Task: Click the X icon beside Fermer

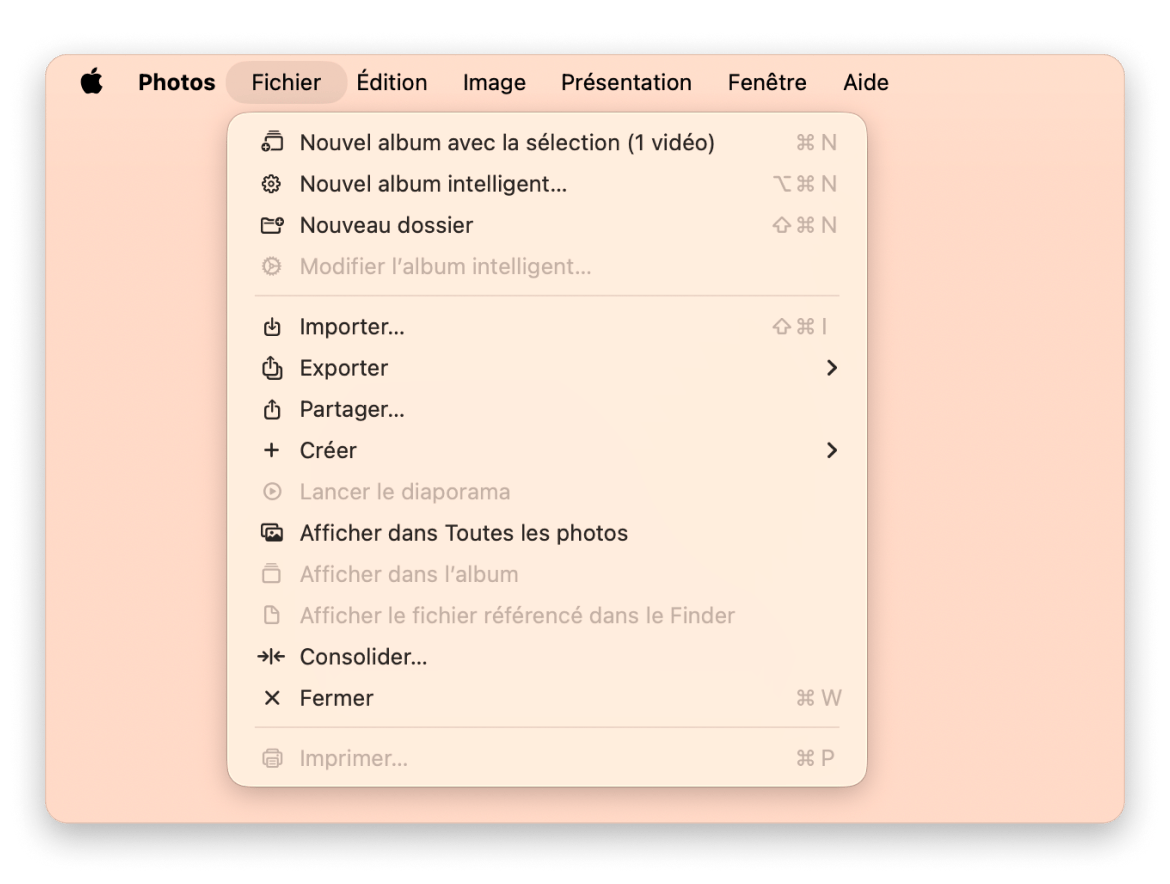Action: pyautogui.click(x=272, y=698)
